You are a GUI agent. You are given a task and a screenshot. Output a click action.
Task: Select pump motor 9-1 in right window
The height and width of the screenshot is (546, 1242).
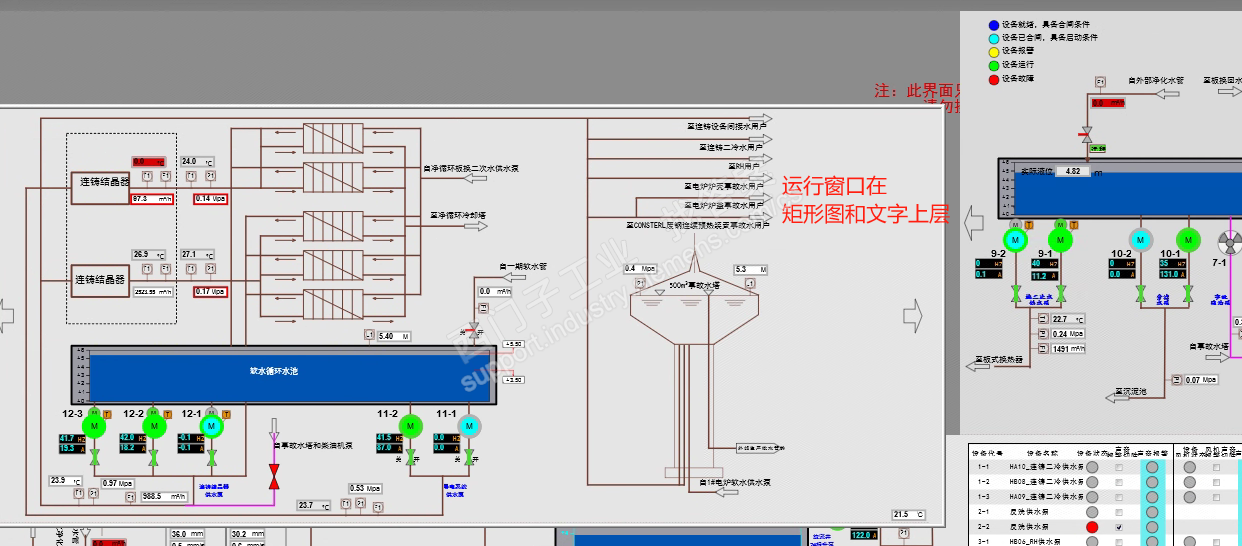point(1060,240)
